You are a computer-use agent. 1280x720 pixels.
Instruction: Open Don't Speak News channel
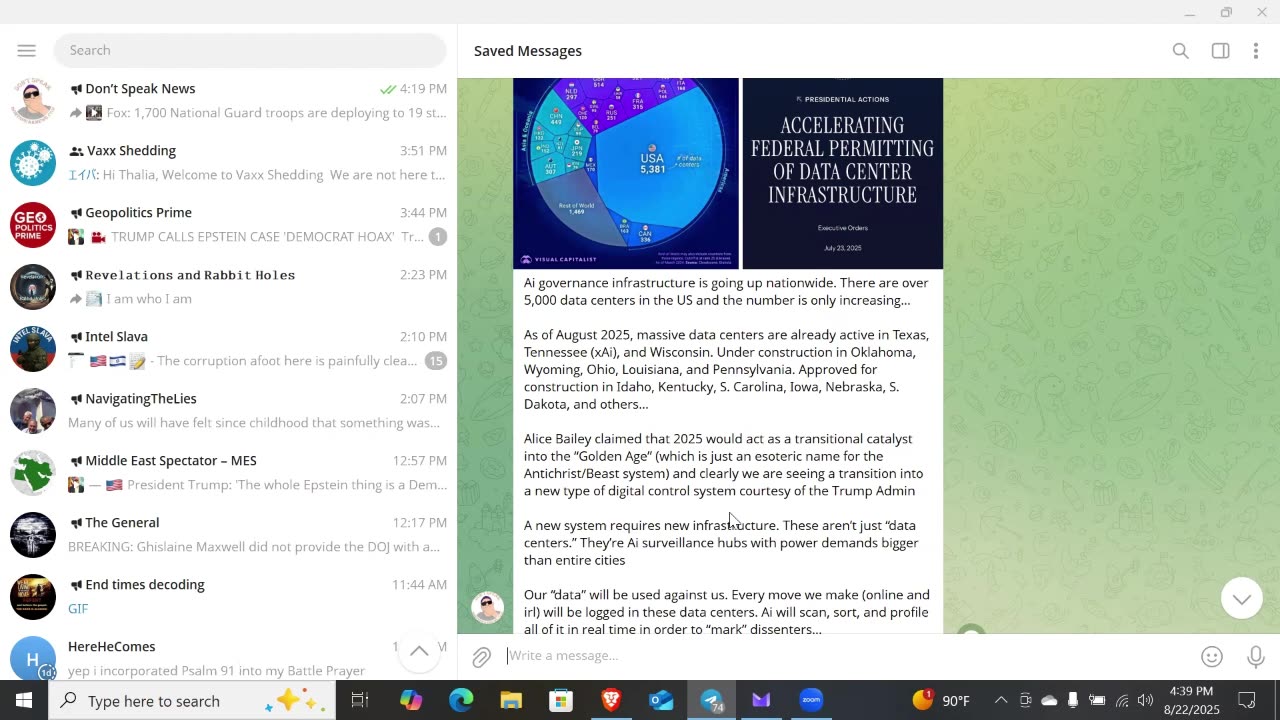(228, 101)
